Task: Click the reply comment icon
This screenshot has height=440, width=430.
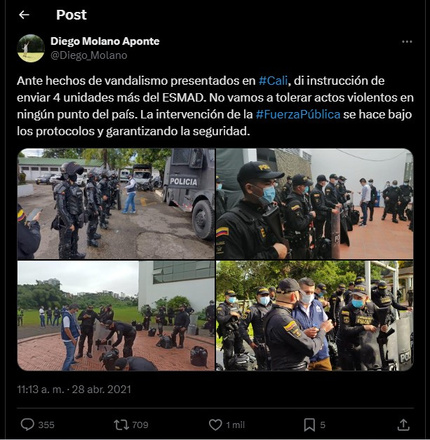Action: tap(27, 424)
